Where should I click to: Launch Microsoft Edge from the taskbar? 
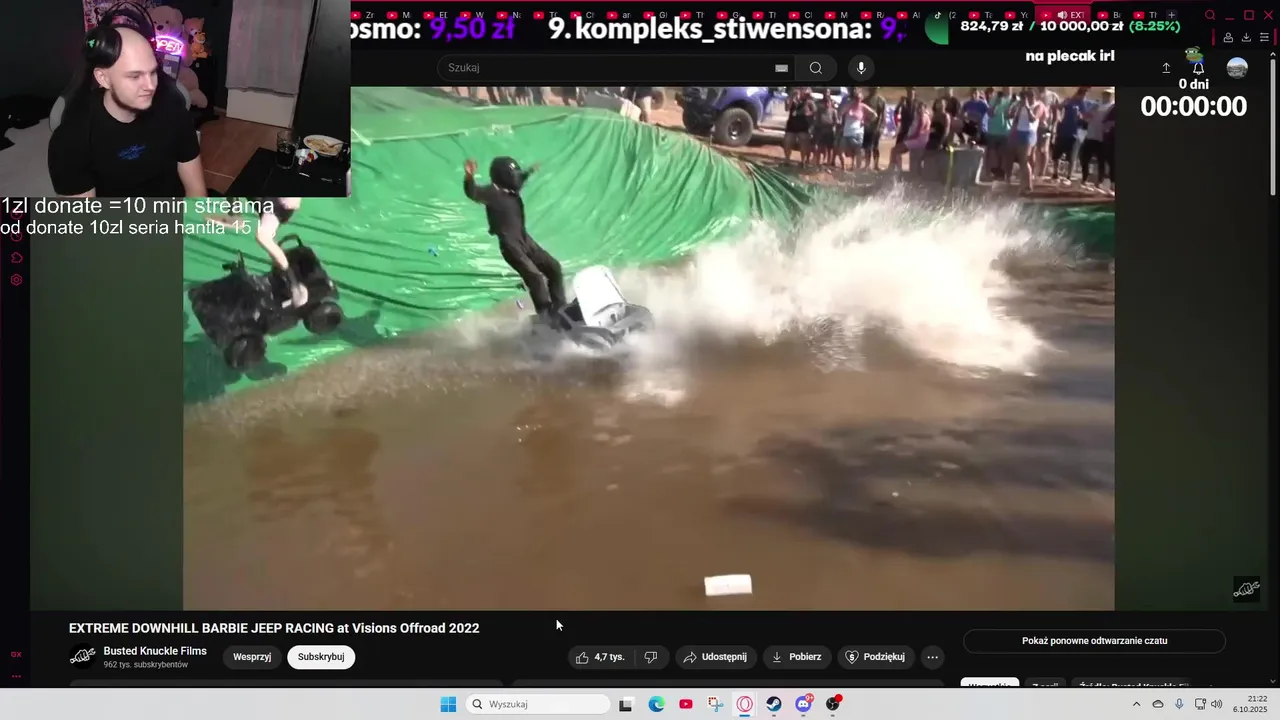click(656, 704)
